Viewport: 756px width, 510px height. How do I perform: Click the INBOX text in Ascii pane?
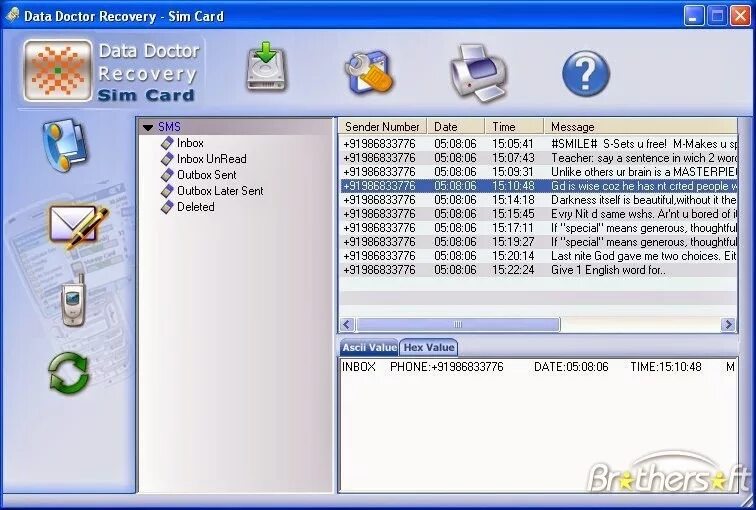coord(359,367)
